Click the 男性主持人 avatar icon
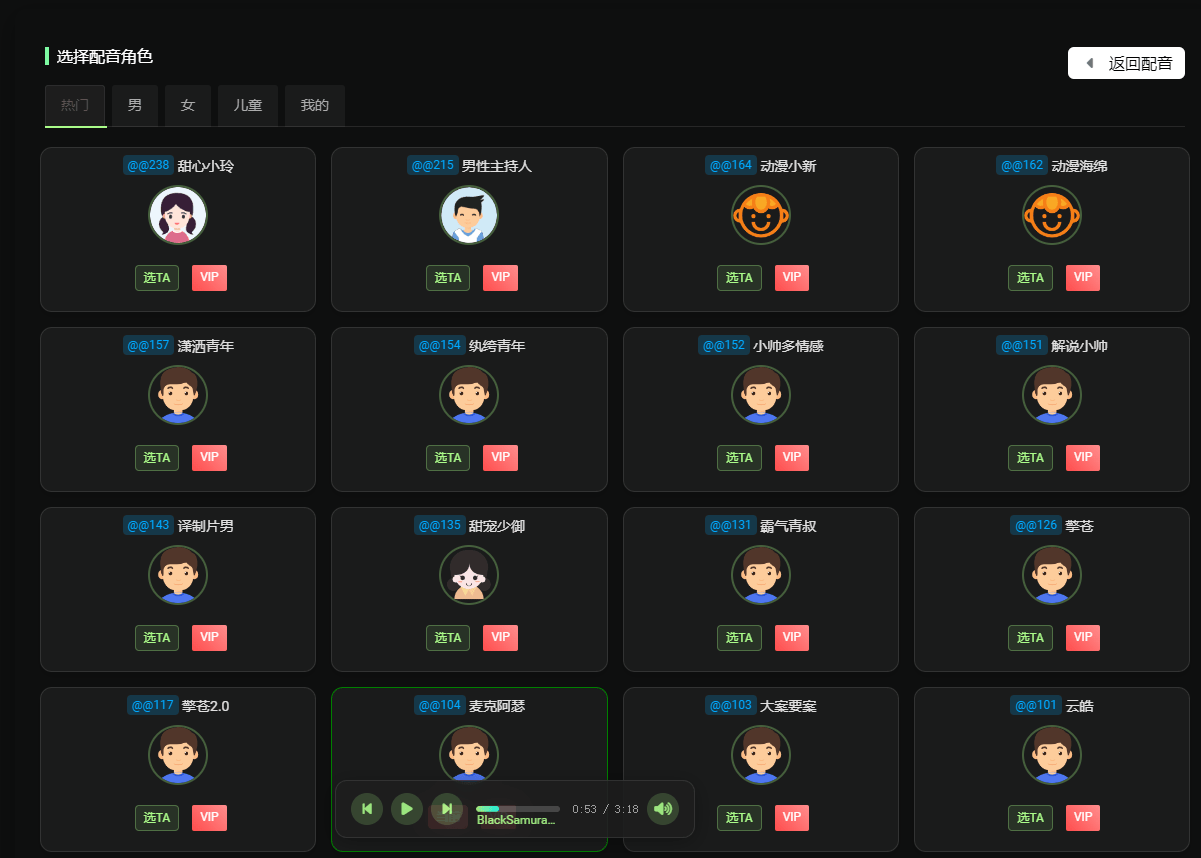This screenshot has height=858, width=1201. [x=469, y=215]
